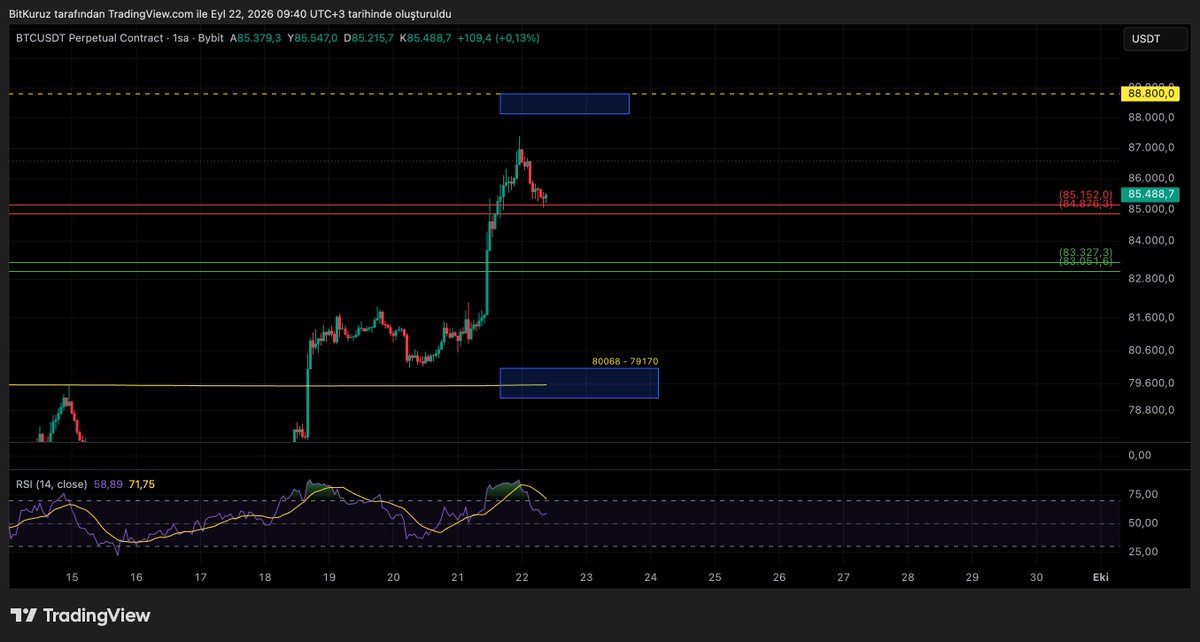Click 81.600,0 on the price axis

tap(1150, 318)
